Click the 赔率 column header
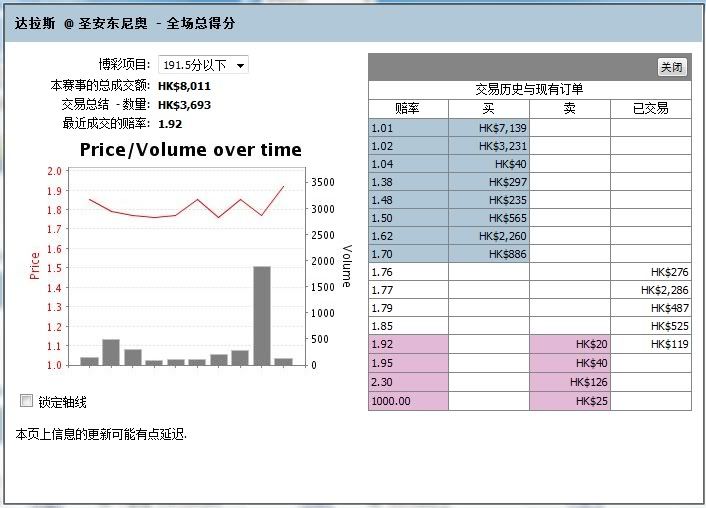Image resolution: width=706 pixels, height=508 pixels. point(408,108)
